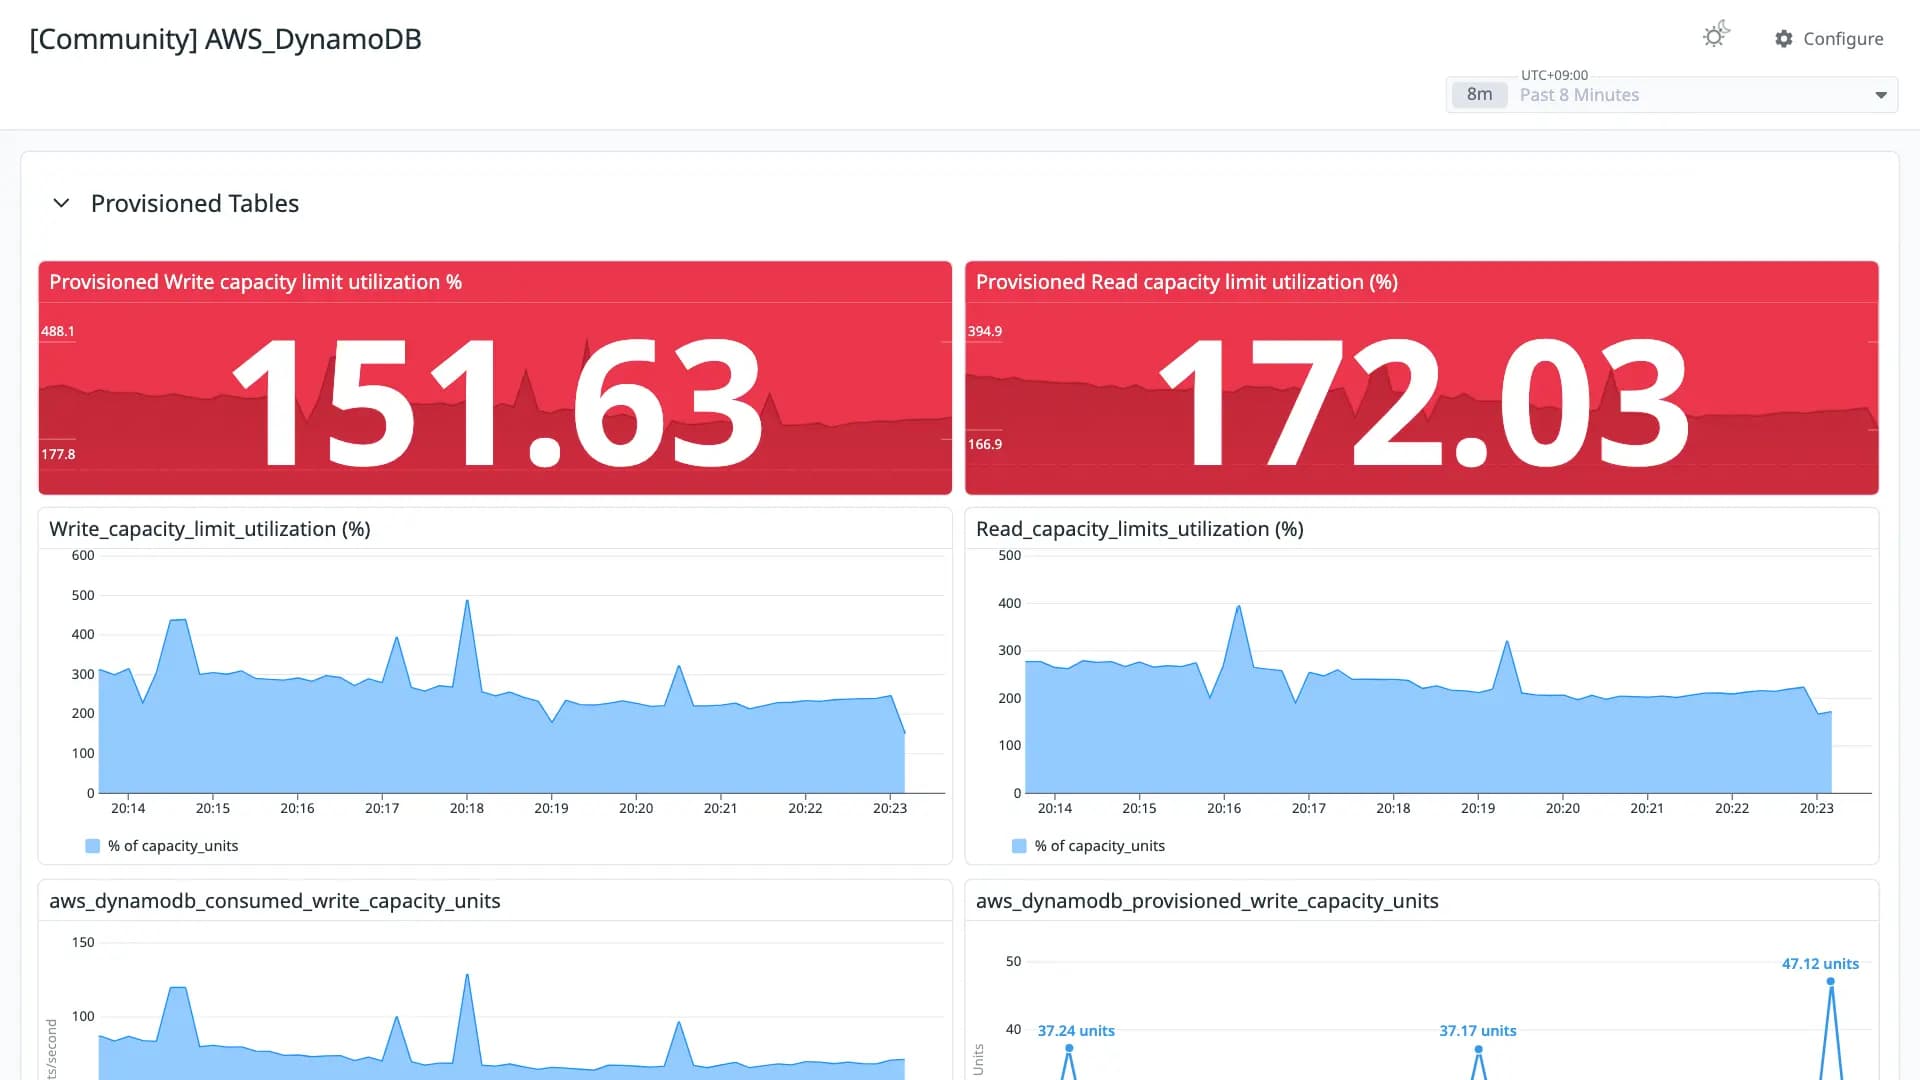The height and width of the screenshot is (1080, 1920).
Task: Click the caret arrow of the time picker
Action: pyautogui.click(x=1881, y=95)
